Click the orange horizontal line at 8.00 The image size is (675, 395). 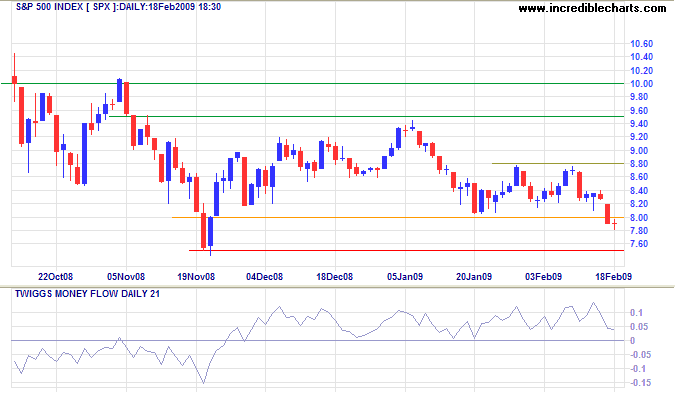pyautogui.click(x=398, y=217)
